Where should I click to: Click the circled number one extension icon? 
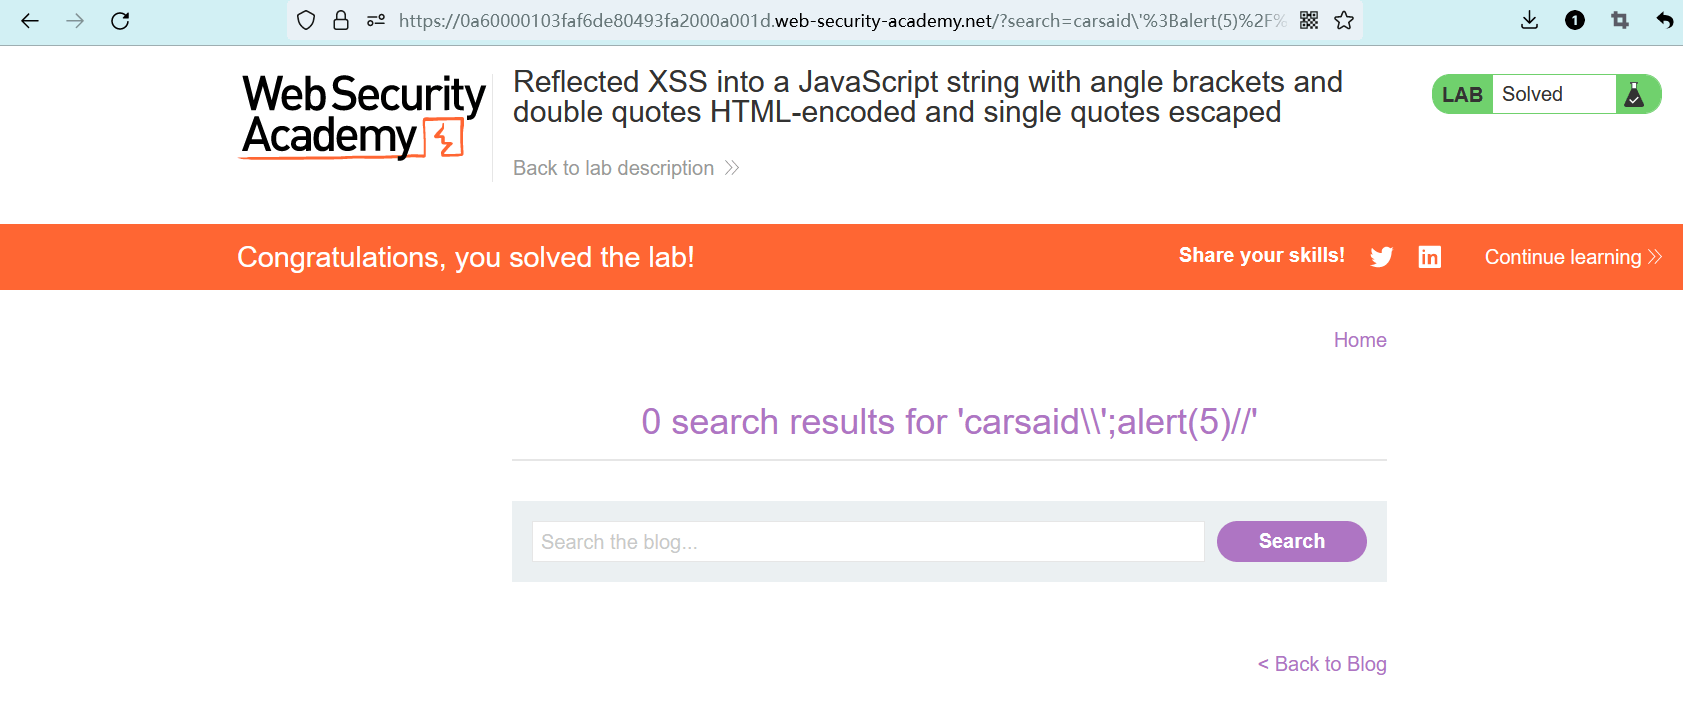(1575, 20)
